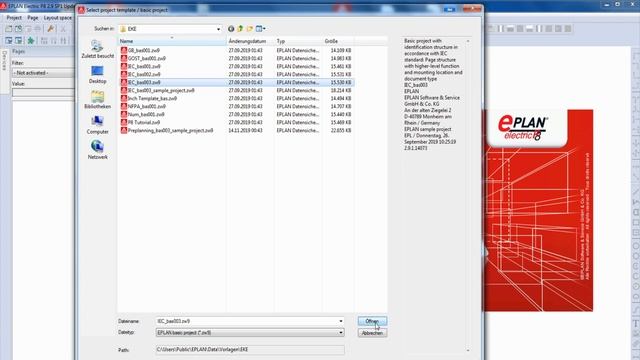The image size is (640, 360).
Task: Sort by the Typ column header
Action: (298, 41)
